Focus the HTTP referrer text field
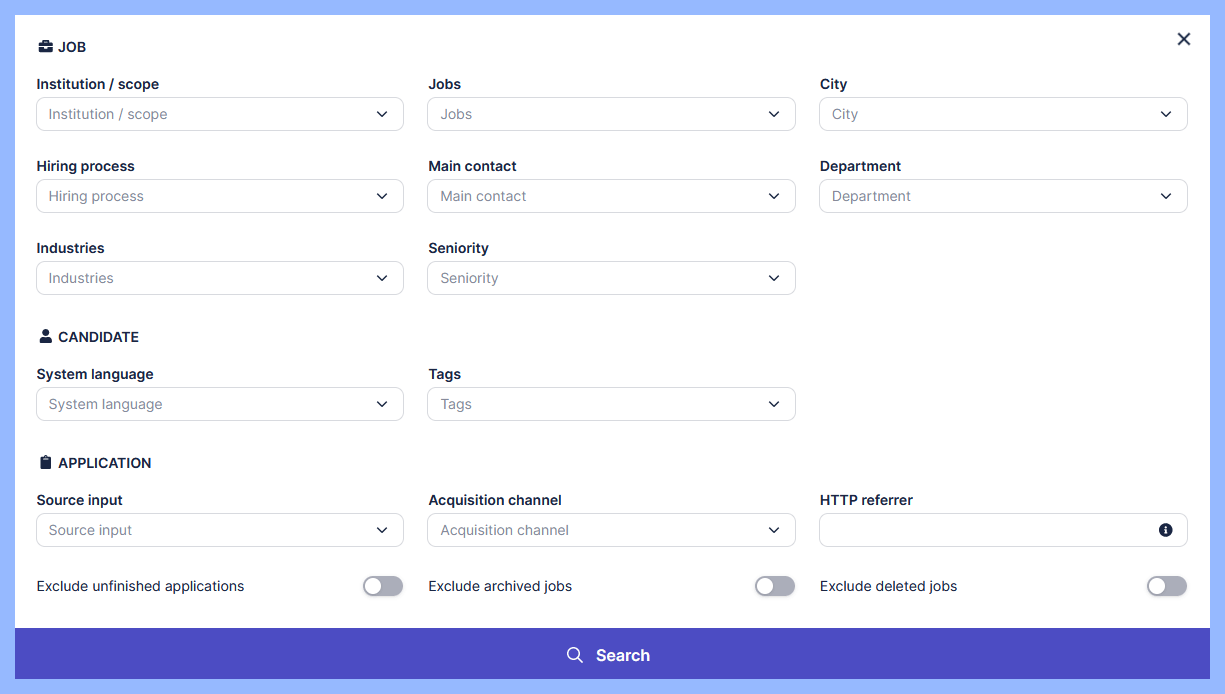 [x=985, y=530]
